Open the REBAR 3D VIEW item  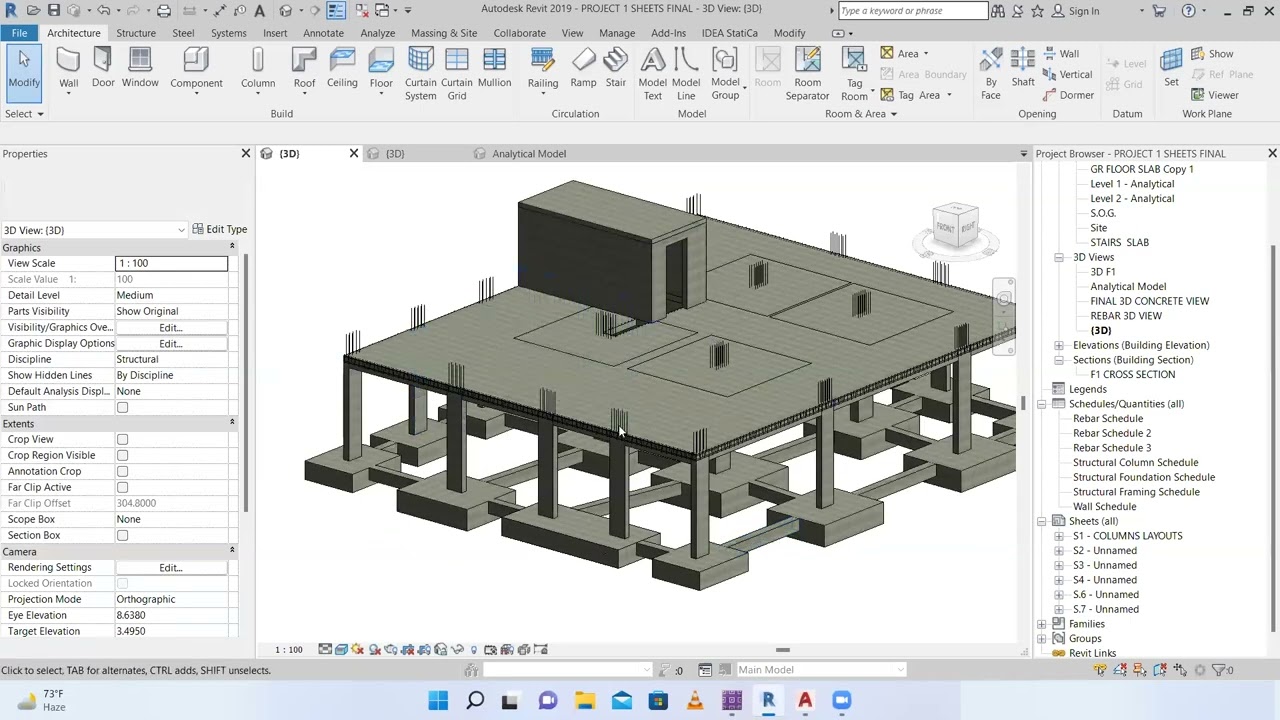click(x=1125, y=316)
